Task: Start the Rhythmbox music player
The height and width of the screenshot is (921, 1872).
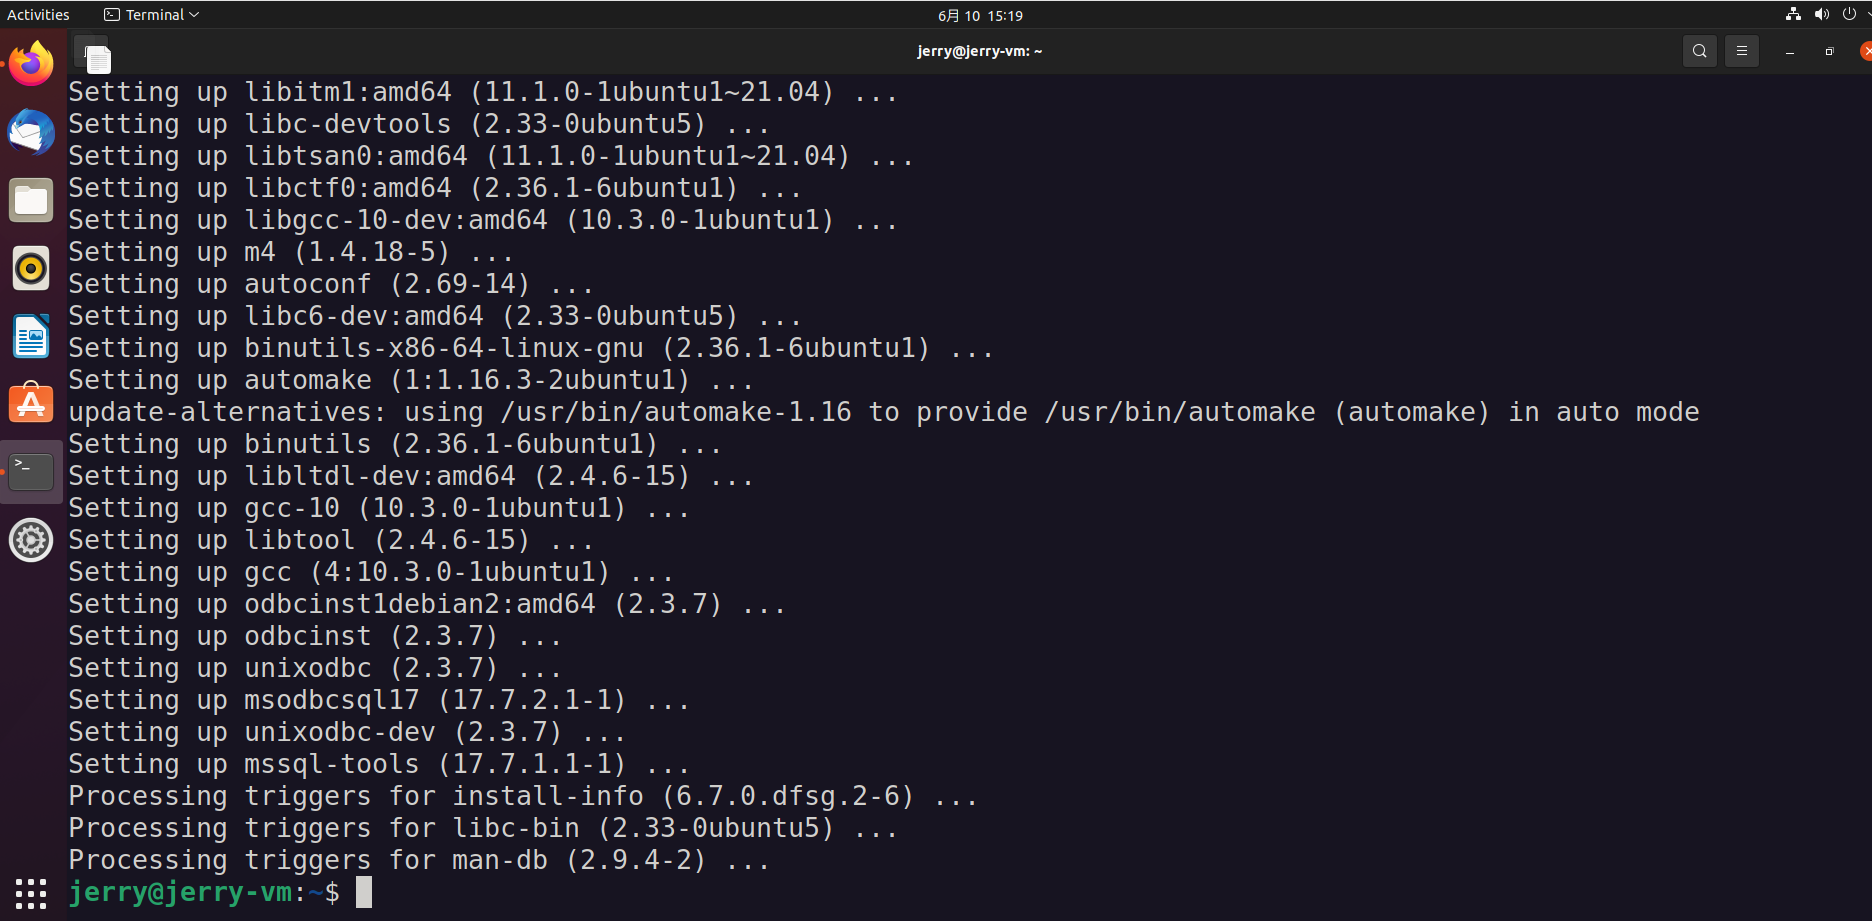Action: [31, 268]
